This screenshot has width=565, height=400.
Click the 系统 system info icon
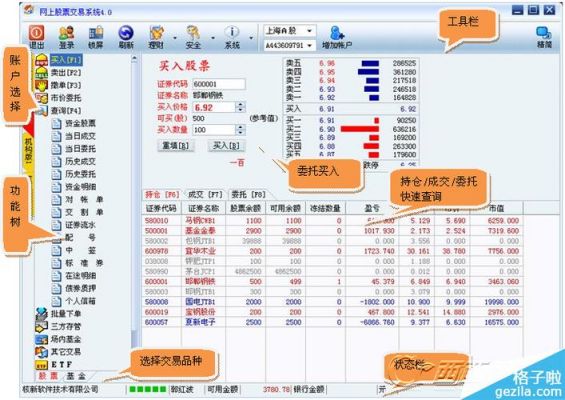(x=232, y=37)
